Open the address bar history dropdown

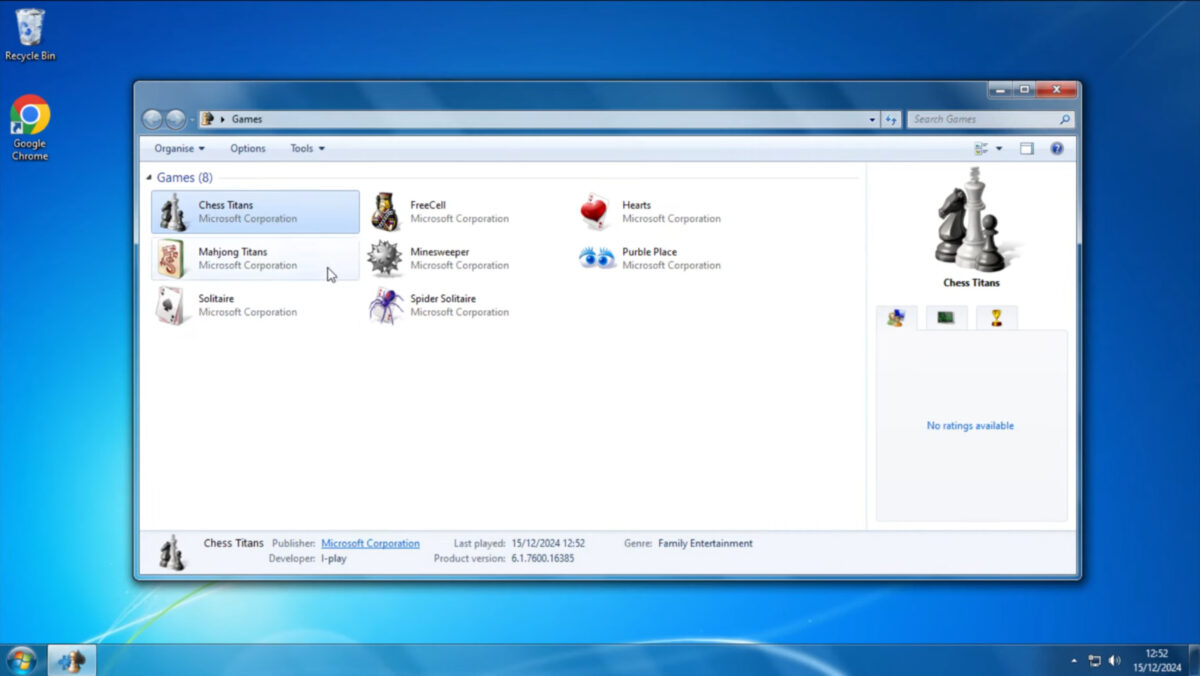tap(872, 119)
